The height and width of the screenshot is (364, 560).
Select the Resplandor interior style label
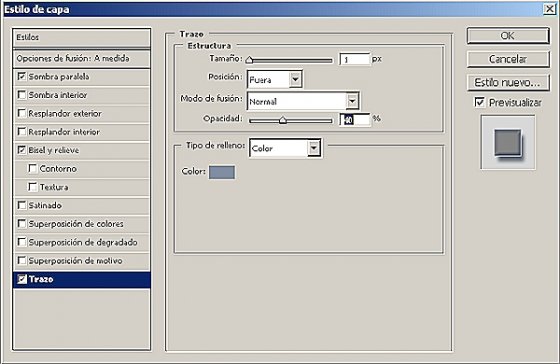pos(64,132)
